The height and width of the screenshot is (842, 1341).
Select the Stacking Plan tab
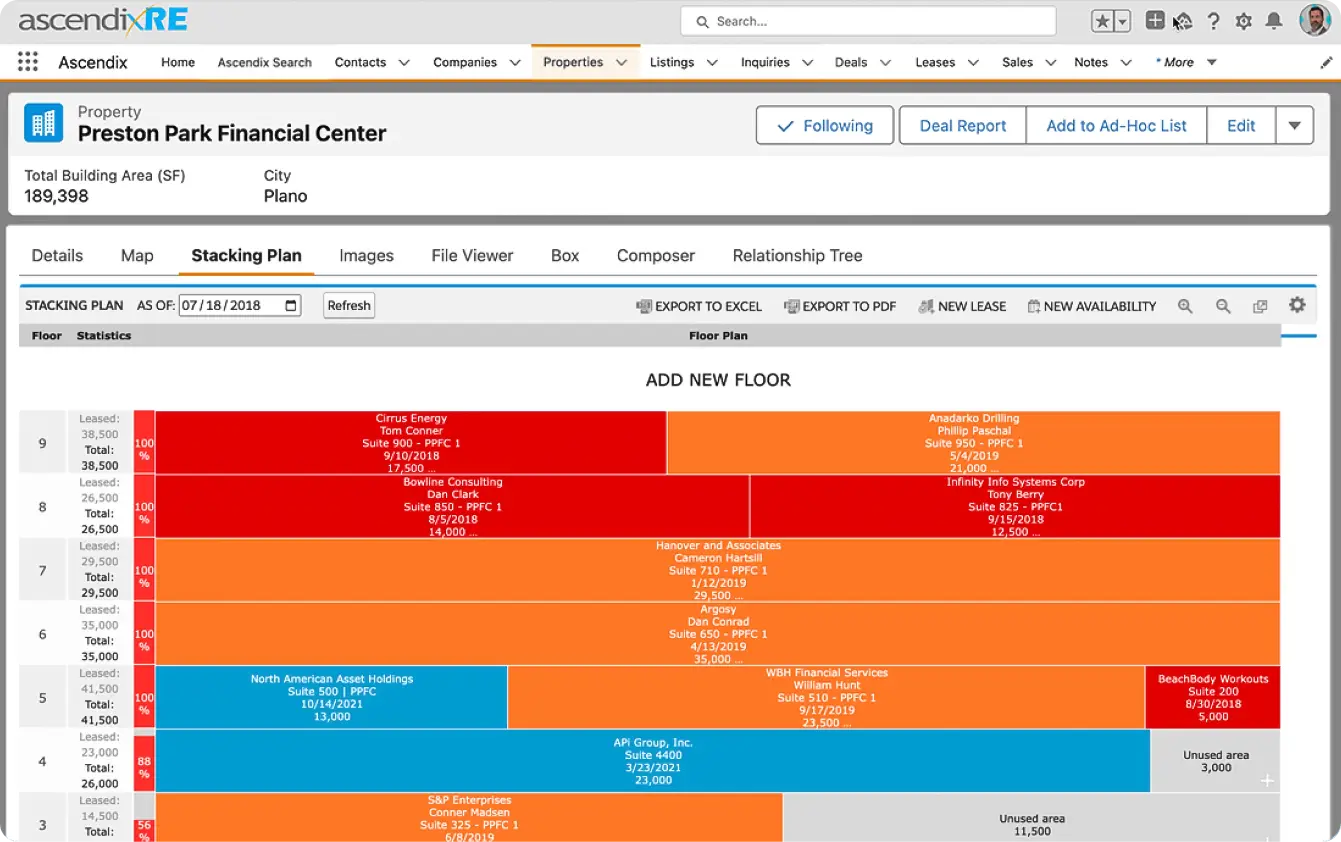click(x=246, y=255)
